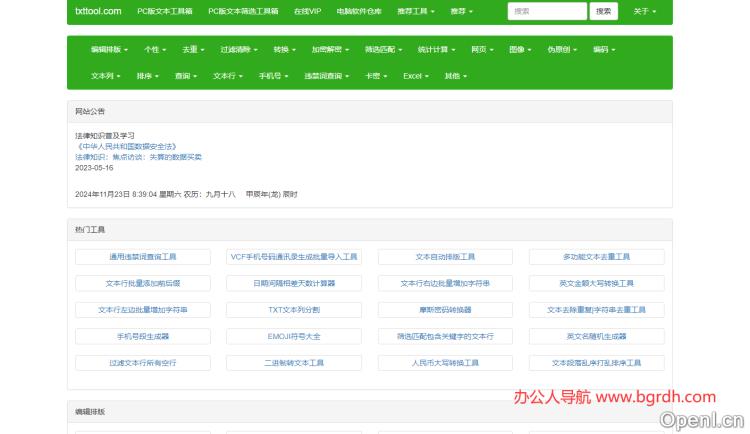Click the 法律知识普及学习 announcement text

105,135
